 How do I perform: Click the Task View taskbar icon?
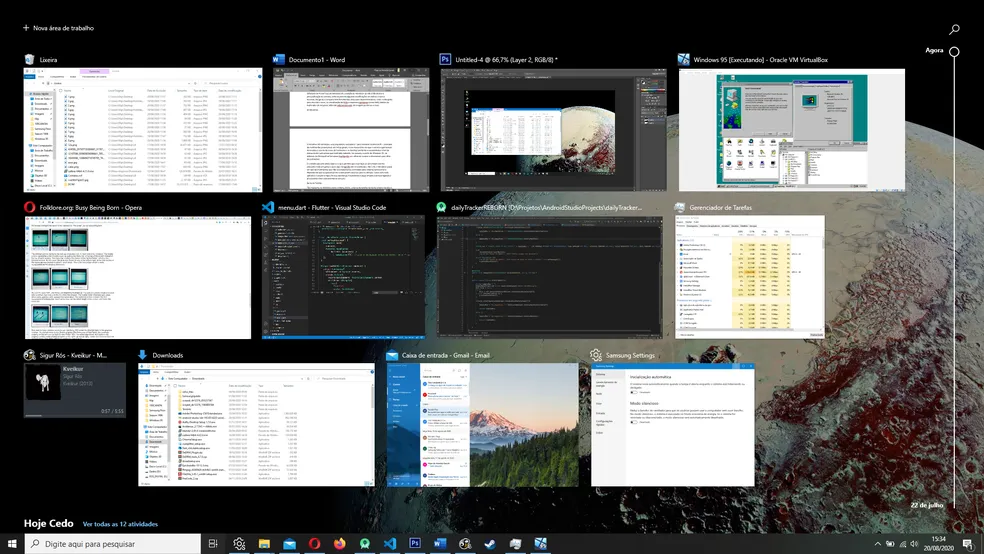(213, 543)
